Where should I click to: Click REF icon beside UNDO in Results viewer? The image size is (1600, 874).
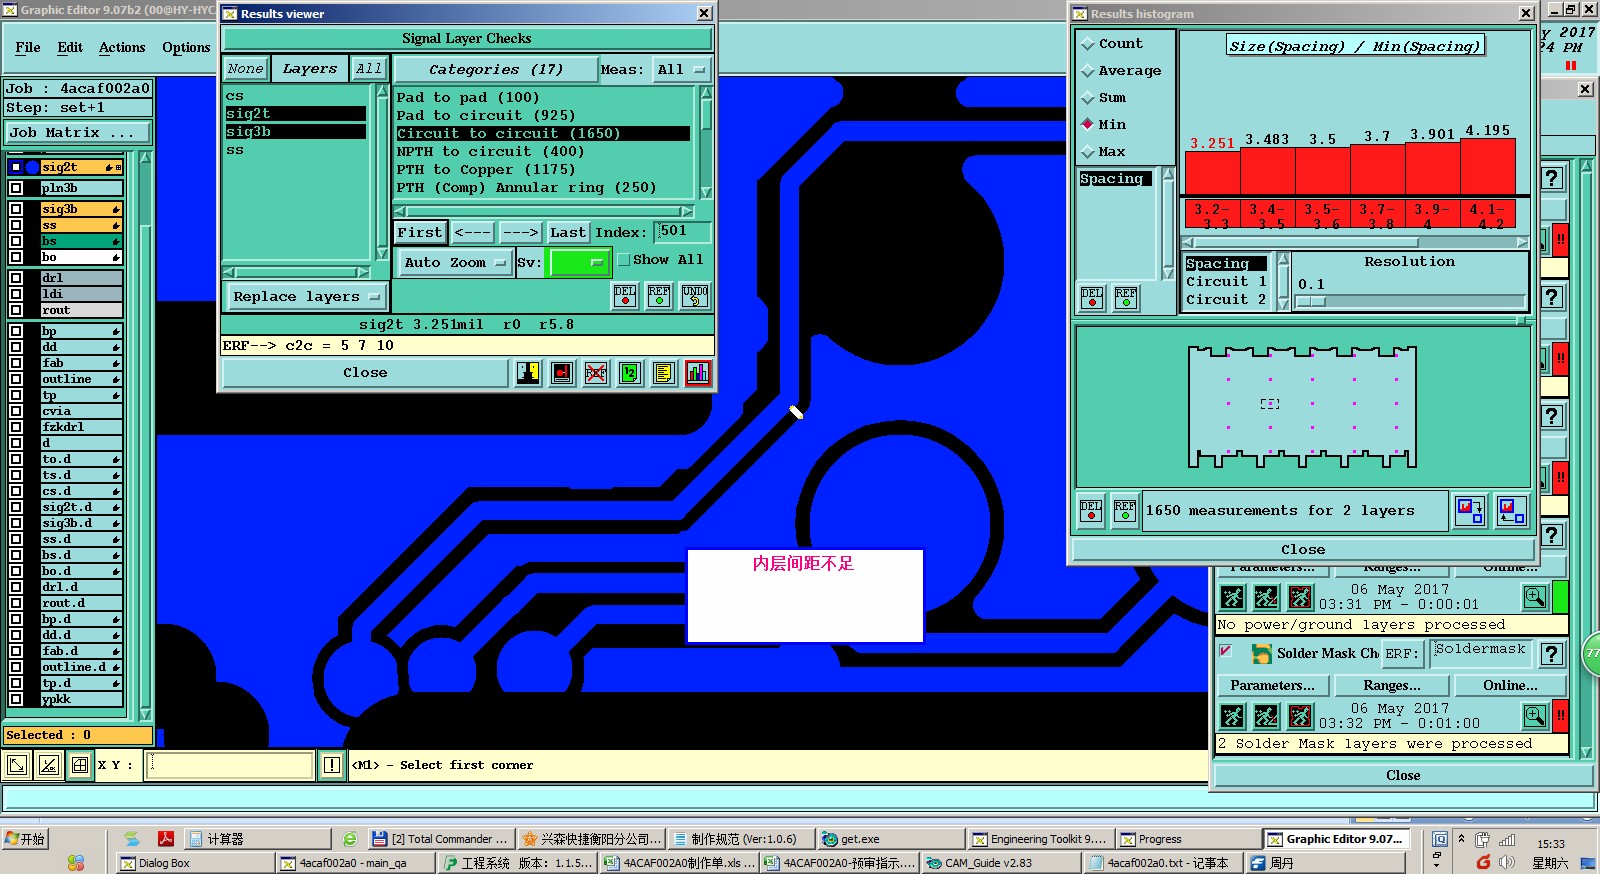pyautogui.click(x=659, y=296)
